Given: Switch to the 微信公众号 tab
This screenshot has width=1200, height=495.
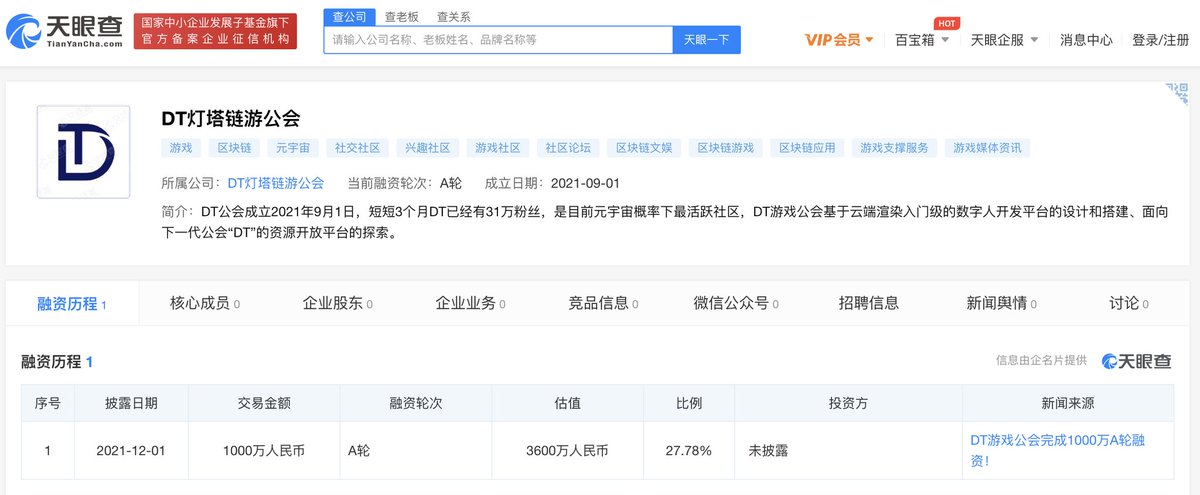Looking at the screenshot, I should (x=737, y=303).
